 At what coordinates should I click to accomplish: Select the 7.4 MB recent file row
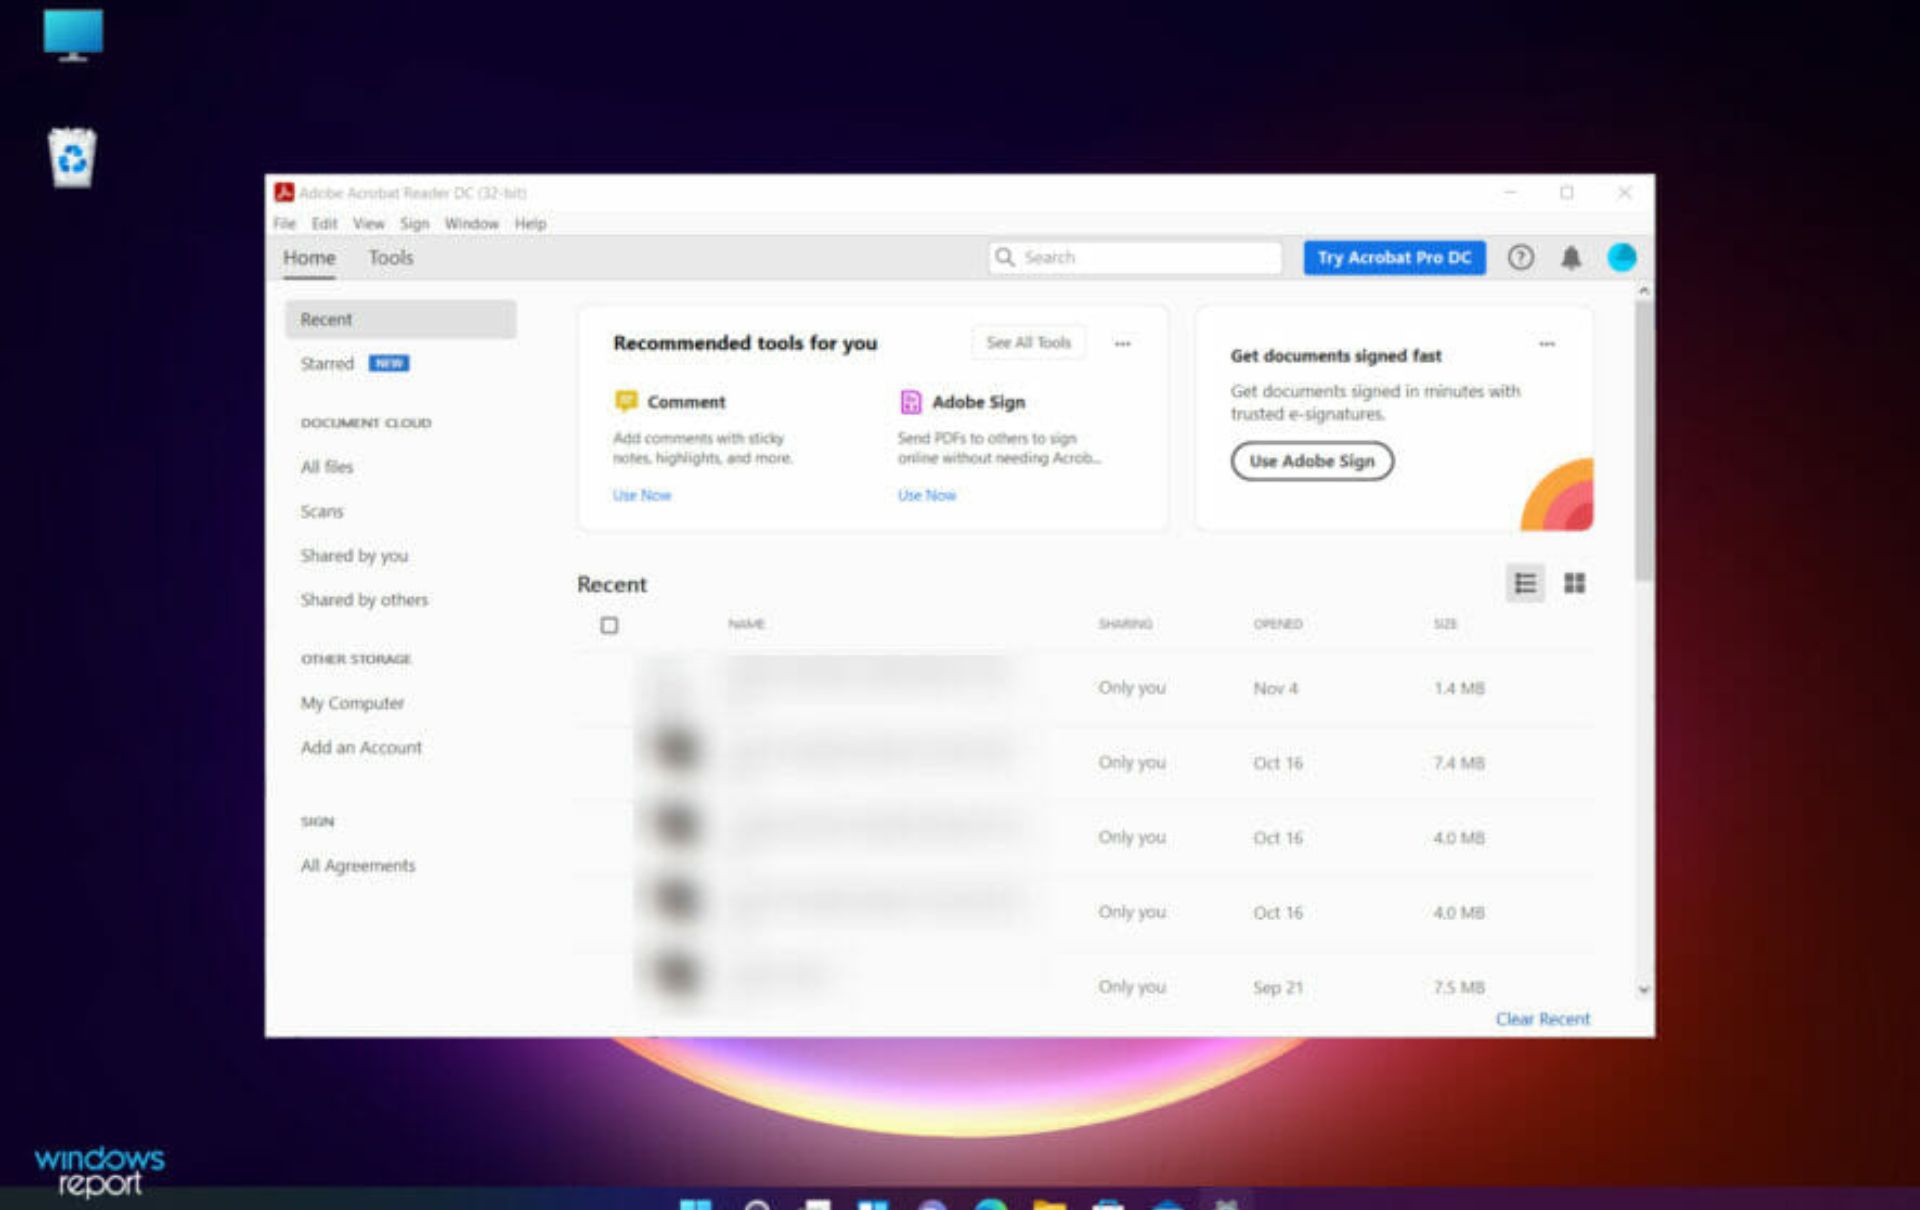tap(1083, 763)
